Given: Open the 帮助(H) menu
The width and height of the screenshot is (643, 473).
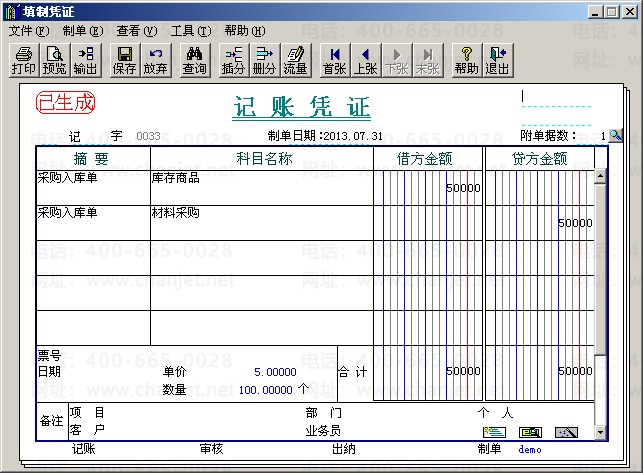Looking at the screenshot, I should [245, 31].
